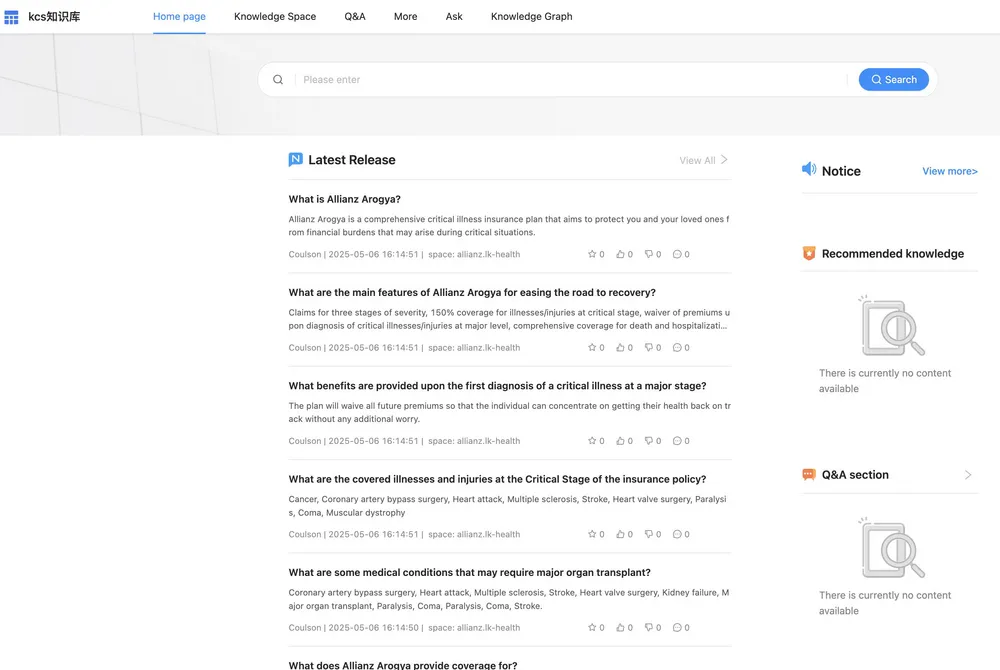Click the Recommended knowledge heading
This screenshot has width=1000, height=670.
893,254
